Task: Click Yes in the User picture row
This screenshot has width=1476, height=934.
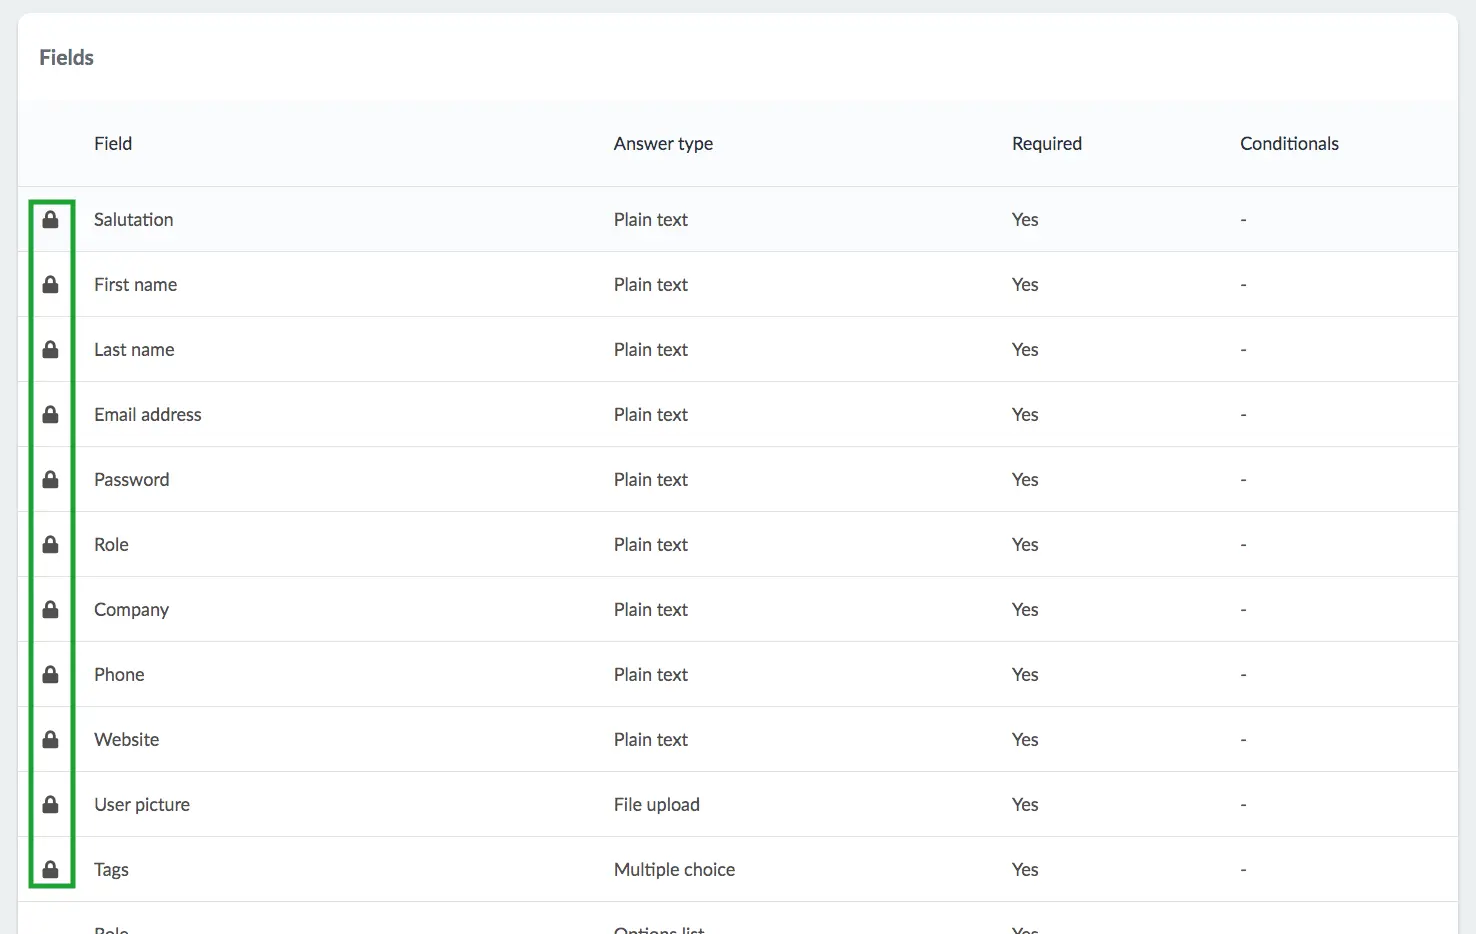Action: coord(1025,804)
